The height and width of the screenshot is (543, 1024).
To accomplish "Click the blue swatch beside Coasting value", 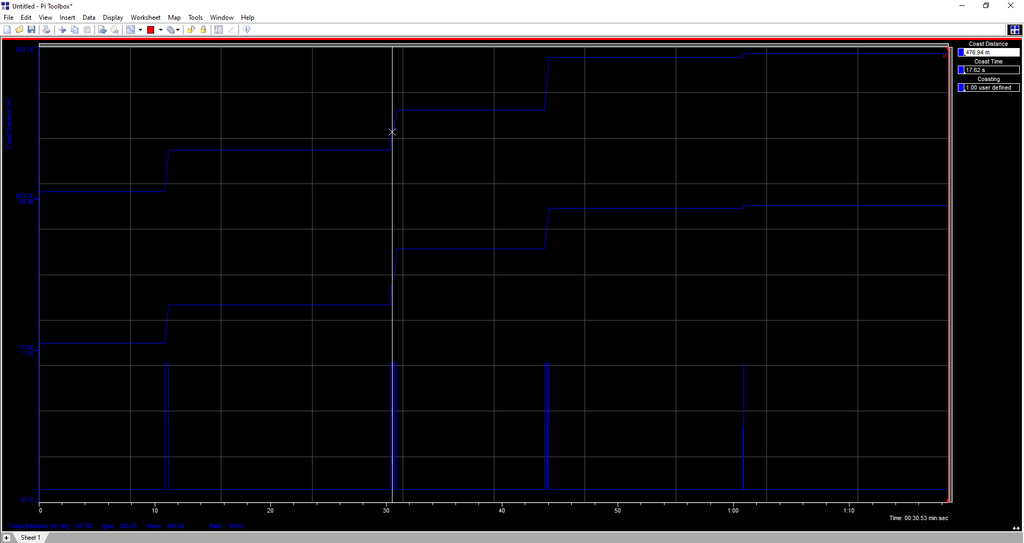I will [961, 88].
